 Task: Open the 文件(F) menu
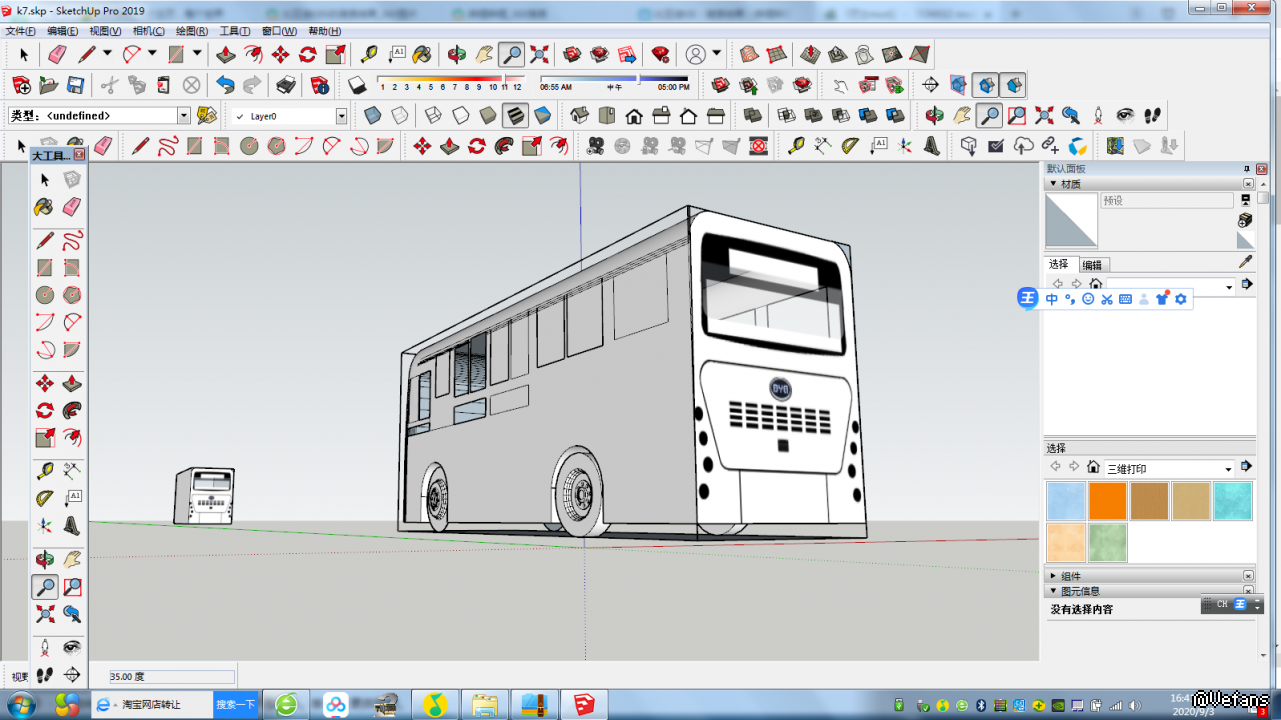click(x=21, y=31)
